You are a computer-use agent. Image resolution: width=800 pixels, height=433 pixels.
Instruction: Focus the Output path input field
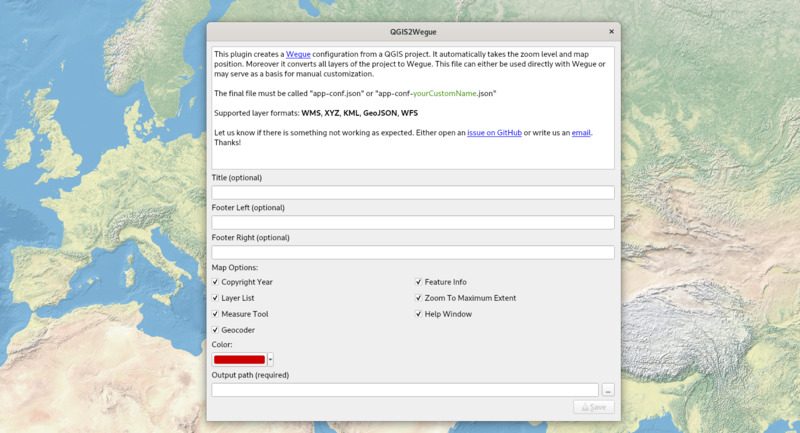pos(405,390)
